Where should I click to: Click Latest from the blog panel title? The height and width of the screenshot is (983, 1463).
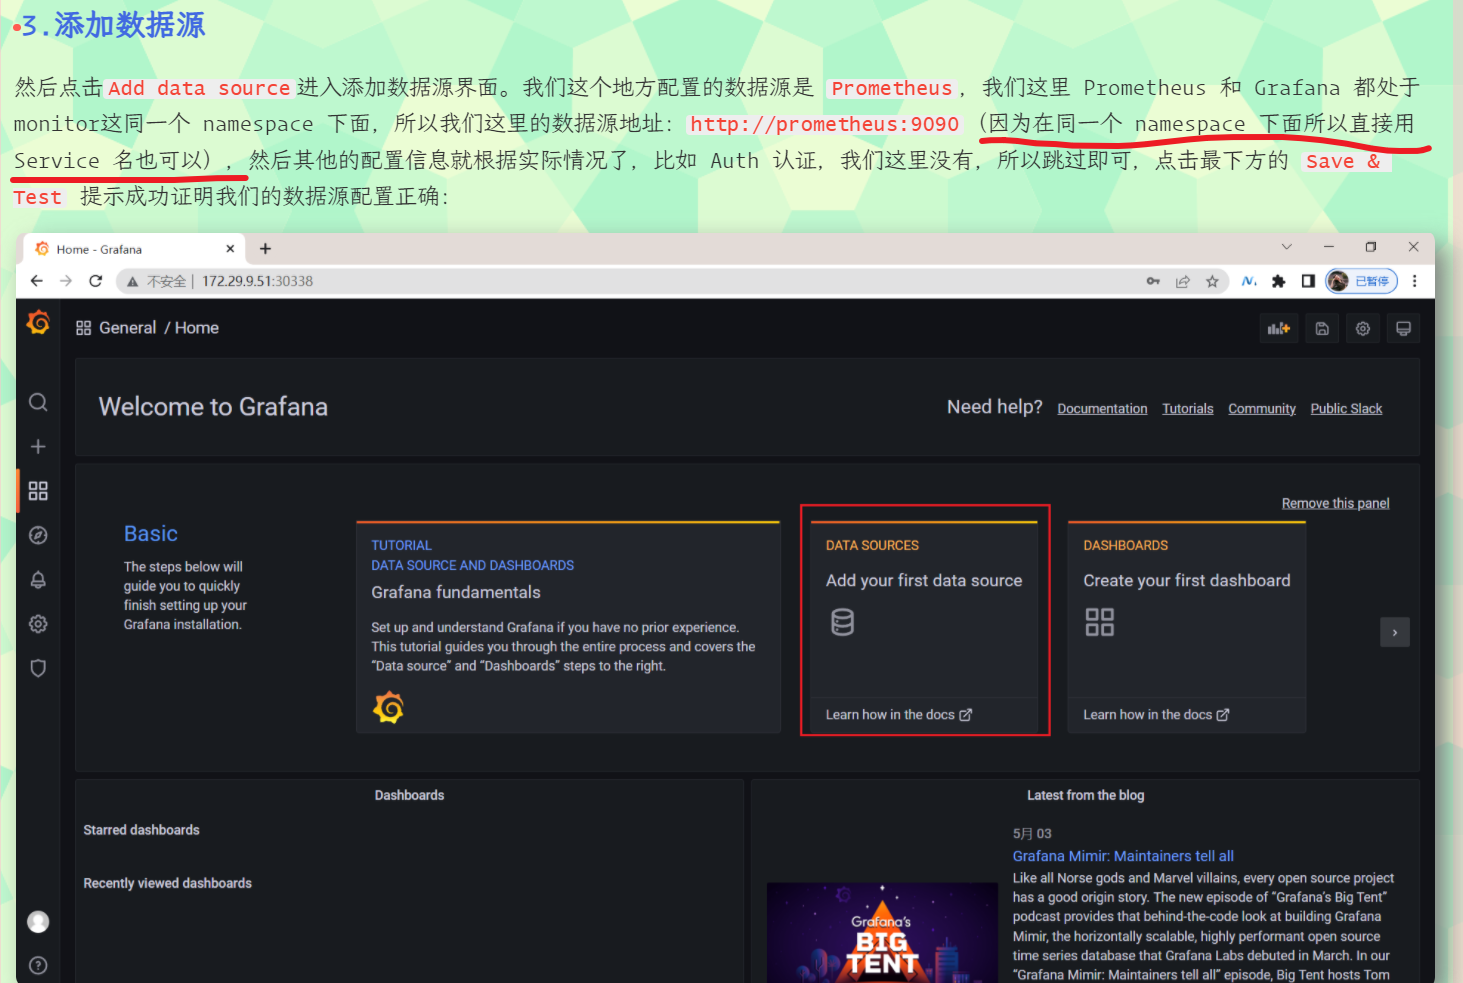tap(1085, 795)
